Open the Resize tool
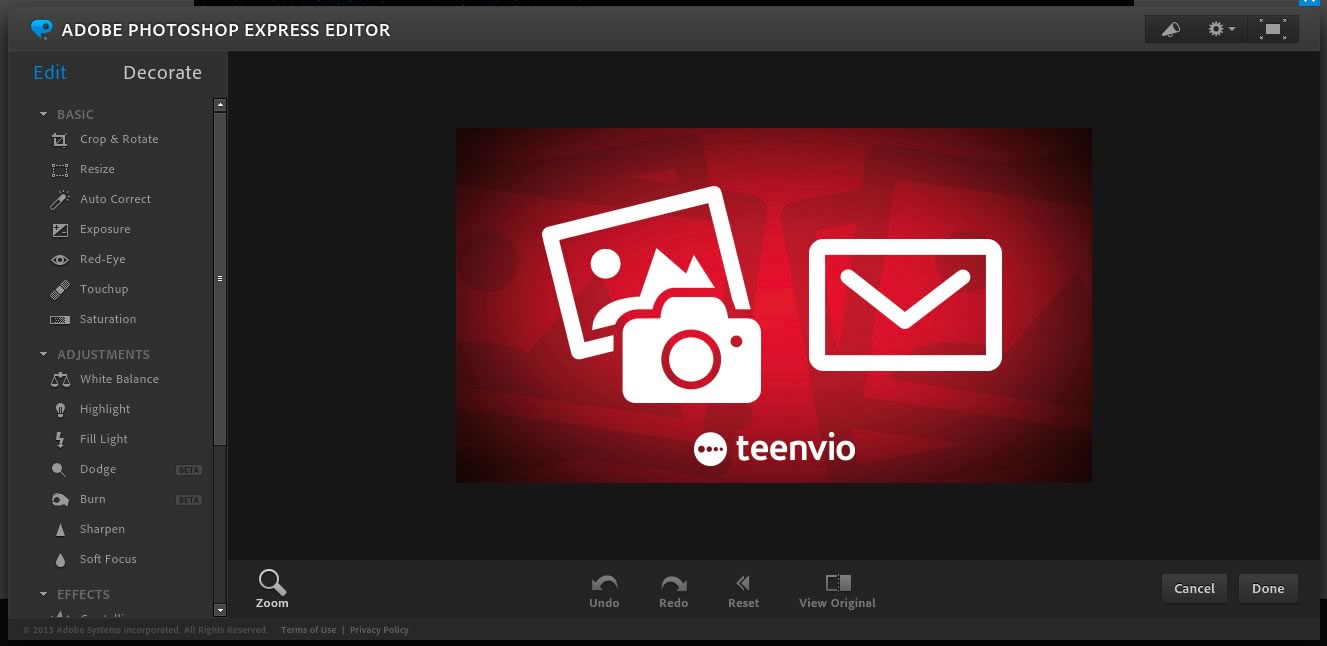 [x=97, y=169]
